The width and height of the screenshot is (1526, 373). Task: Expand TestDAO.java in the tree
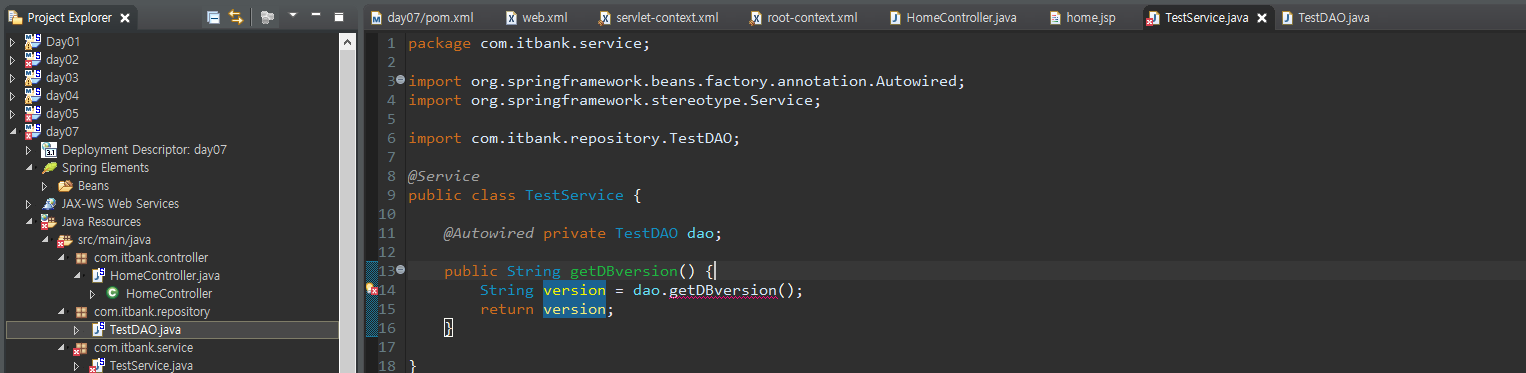77,330
